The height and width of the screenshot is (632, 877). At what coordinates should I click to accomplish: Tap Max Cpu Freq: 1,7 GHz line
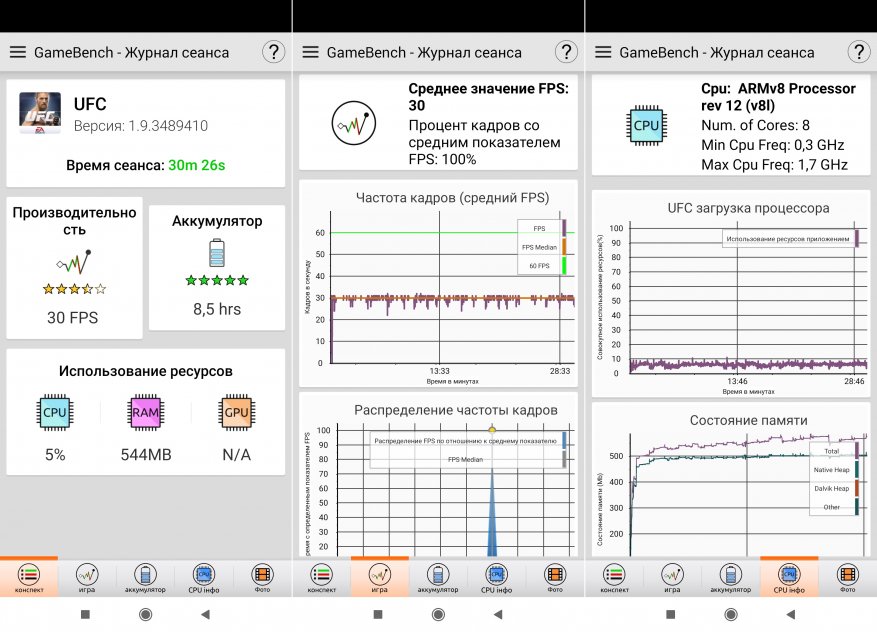click(775, 164)
